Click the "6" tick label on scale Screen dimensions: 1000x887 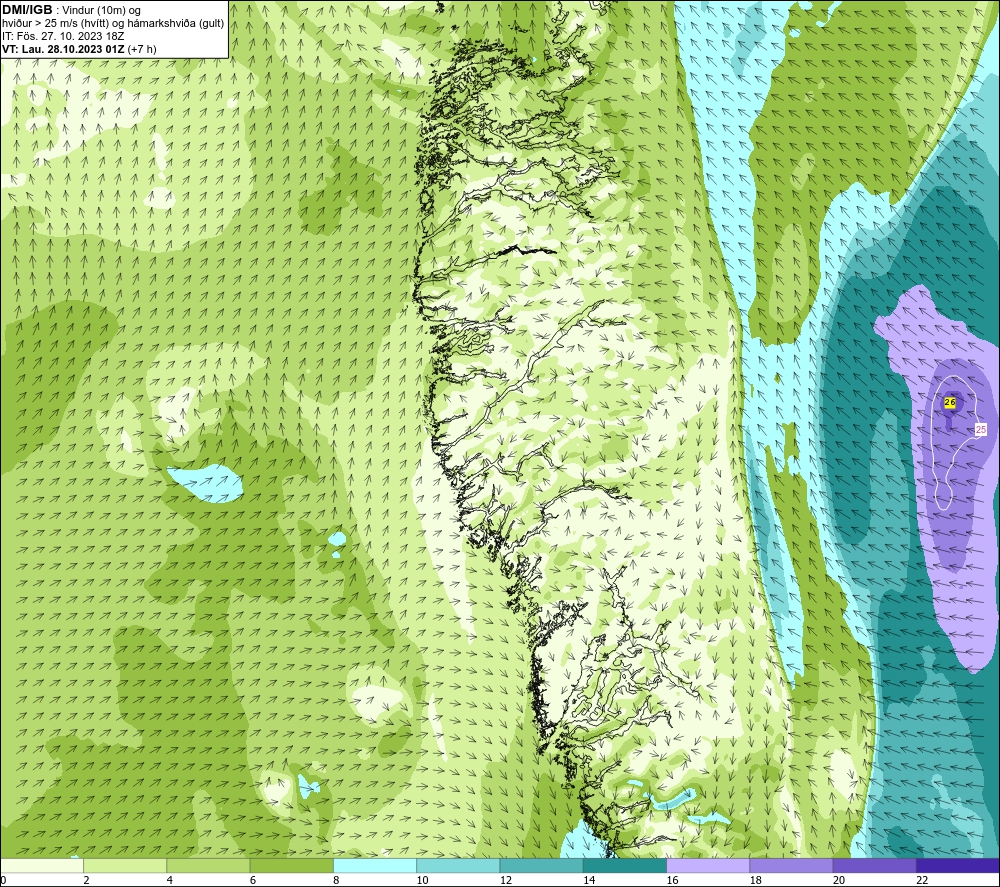pyautogui.click(x=253, y=881)
